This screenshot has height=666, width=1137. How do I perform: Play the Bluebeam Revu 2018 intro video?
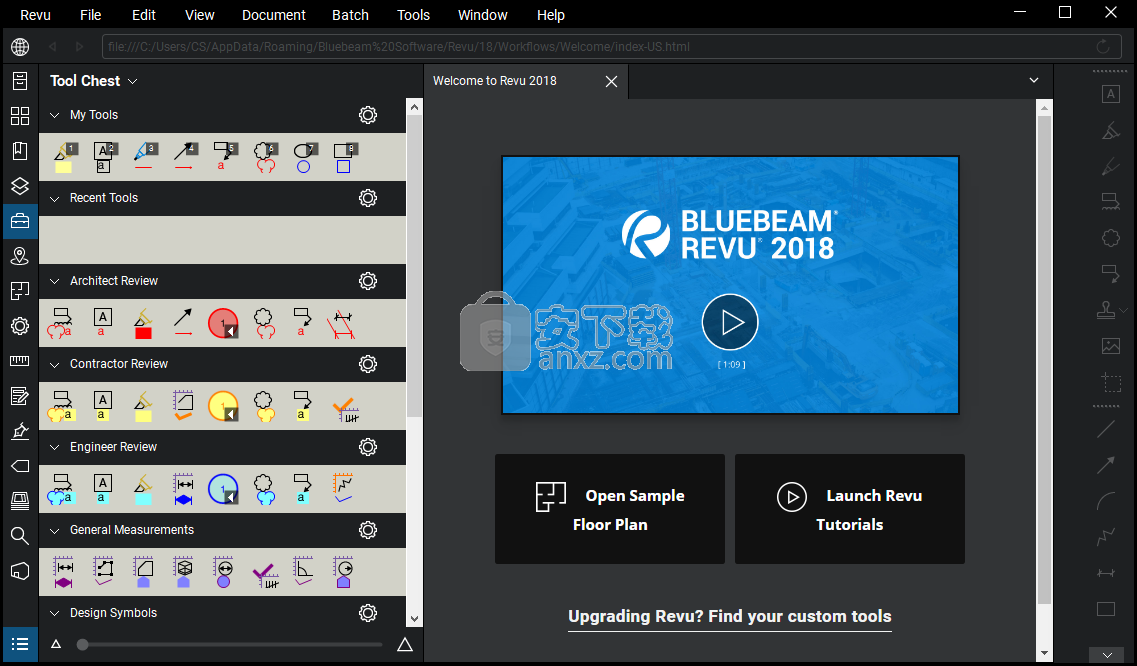pyautogui.click(x=730, y=322)
